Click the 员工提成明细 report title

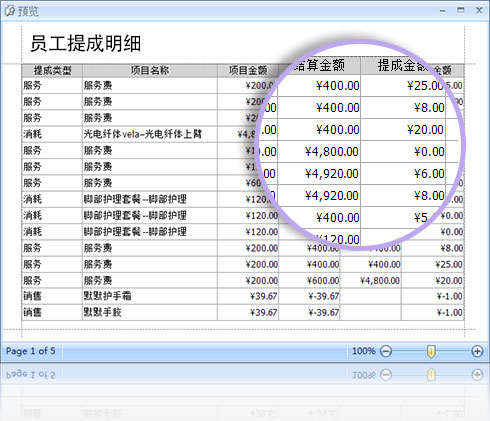click(x=86, y=44)
